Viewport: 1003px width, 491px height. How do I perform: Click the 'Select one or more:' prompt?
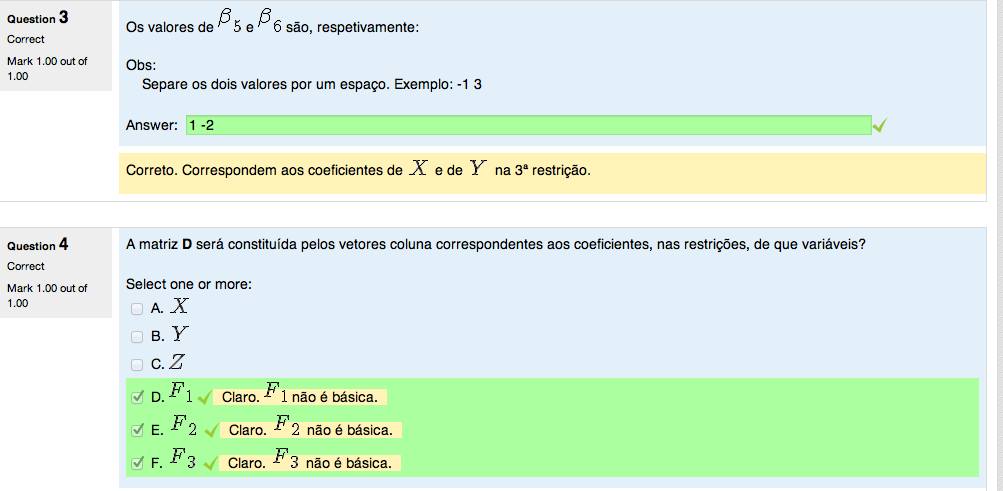189,284
